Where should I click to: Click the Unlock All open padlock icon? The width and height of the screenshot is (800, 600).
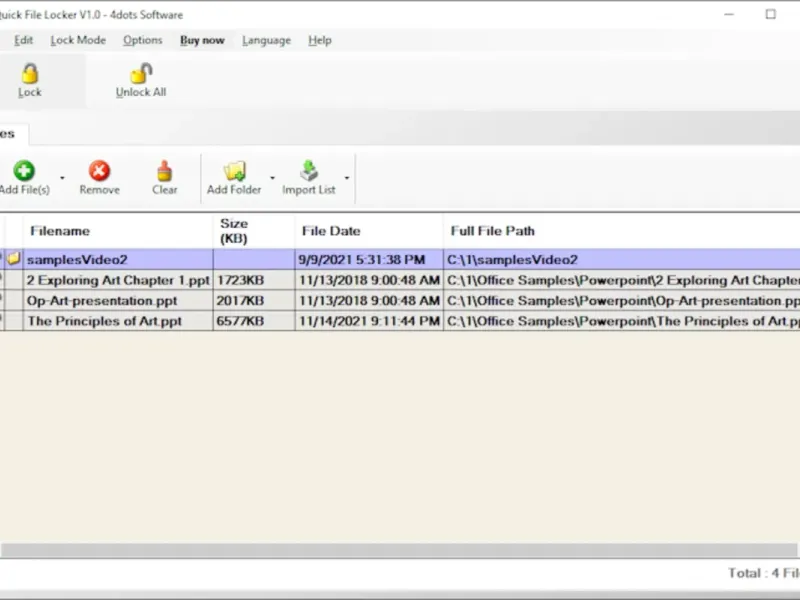pyautogui.click(x=141, y=73)
